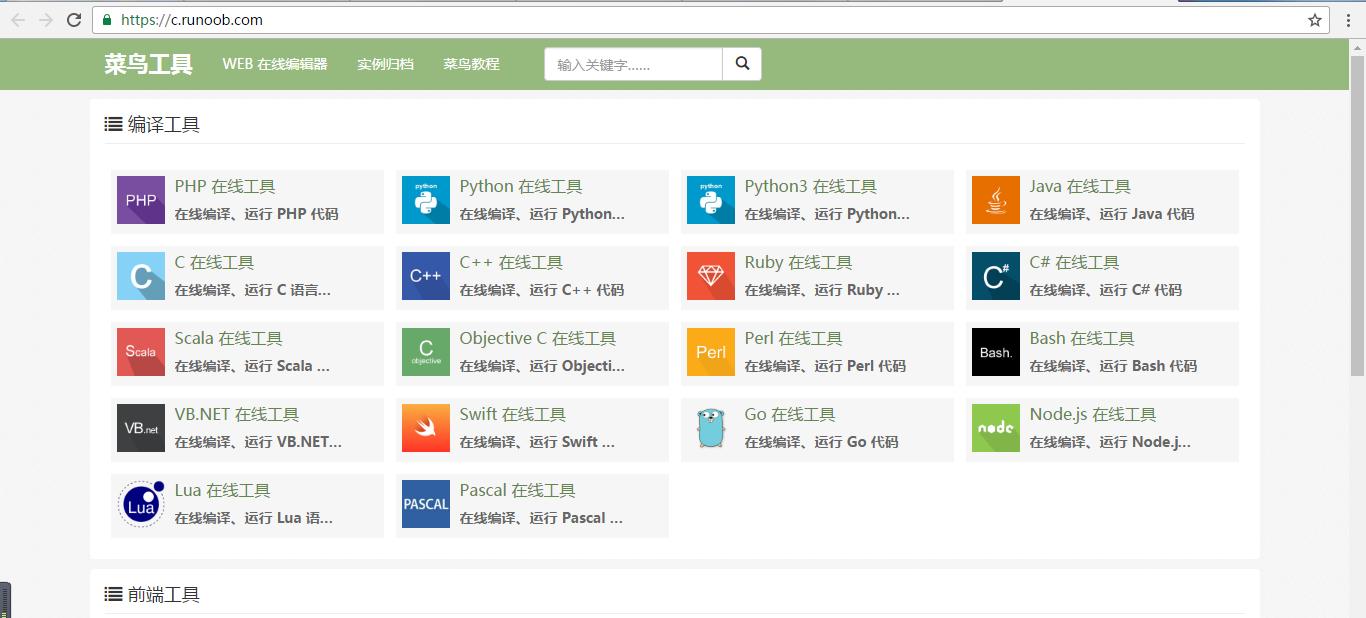Click the text 在线编译、运行 PHP 代码
Viewport: 1366px width, 618px height.
257,214
